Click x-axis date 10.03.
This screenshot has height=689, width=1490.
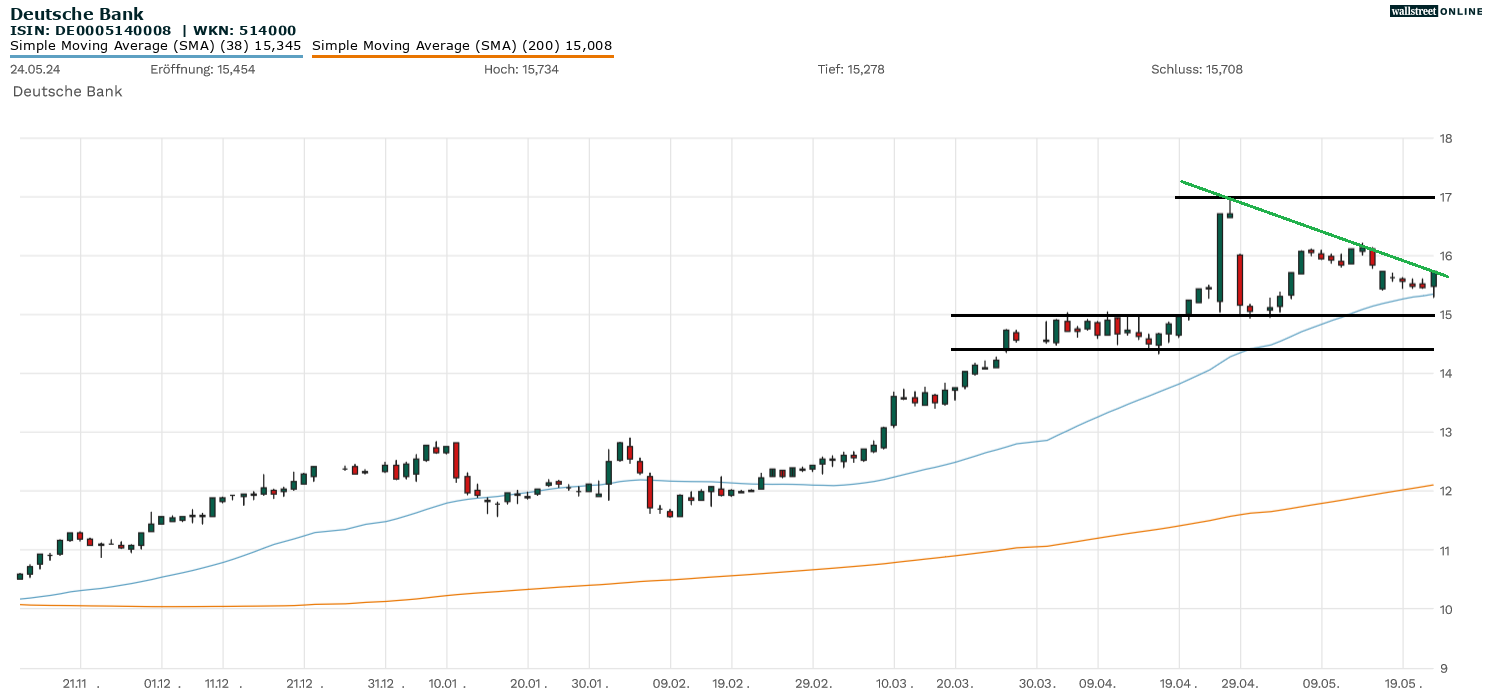tap(895, 683)
